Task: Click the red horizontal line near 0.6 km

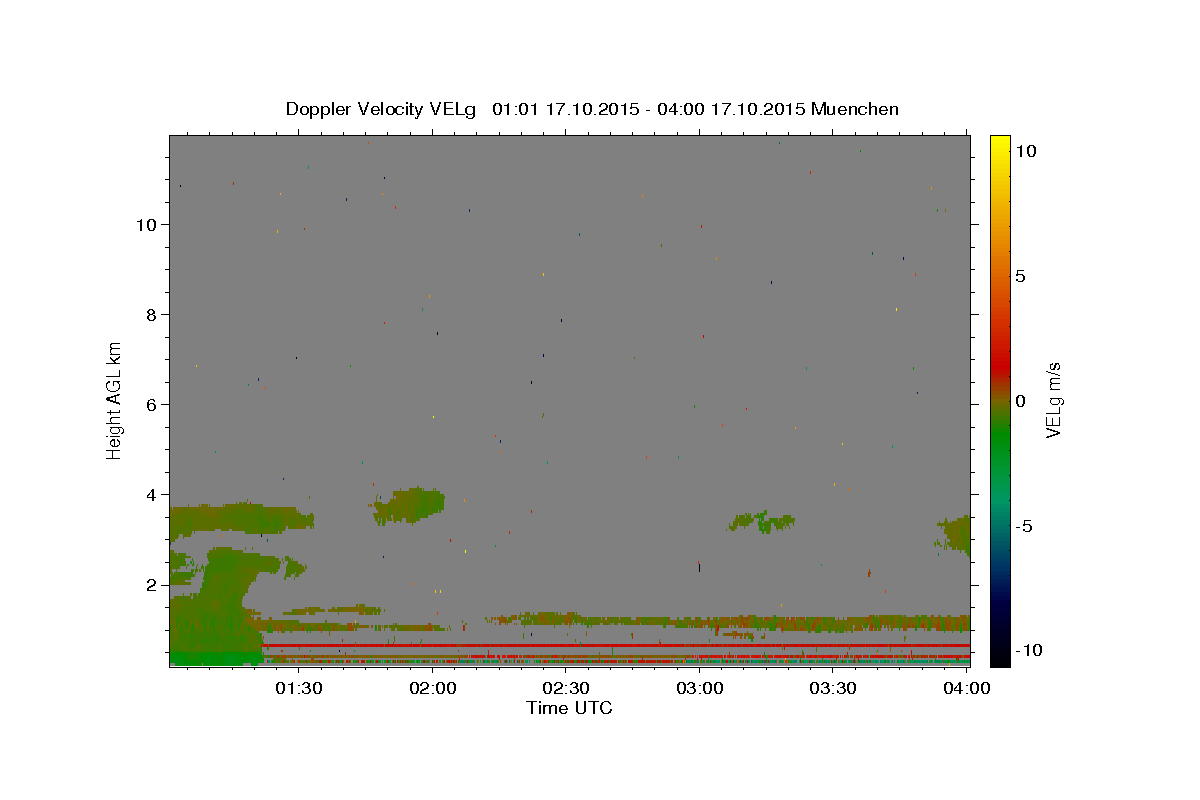Action: coord(615,646)
